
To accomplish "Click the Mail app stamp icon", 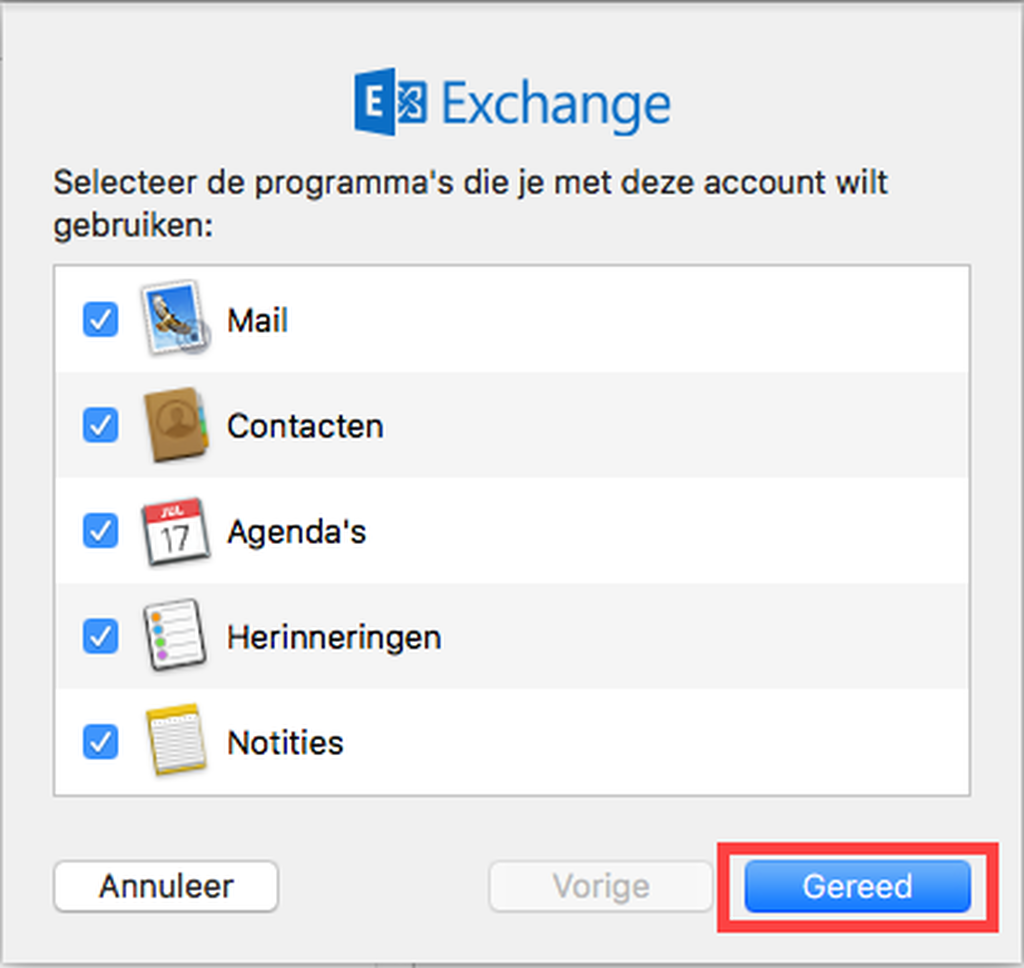I will pyautogui.click(x=176, y=320).
